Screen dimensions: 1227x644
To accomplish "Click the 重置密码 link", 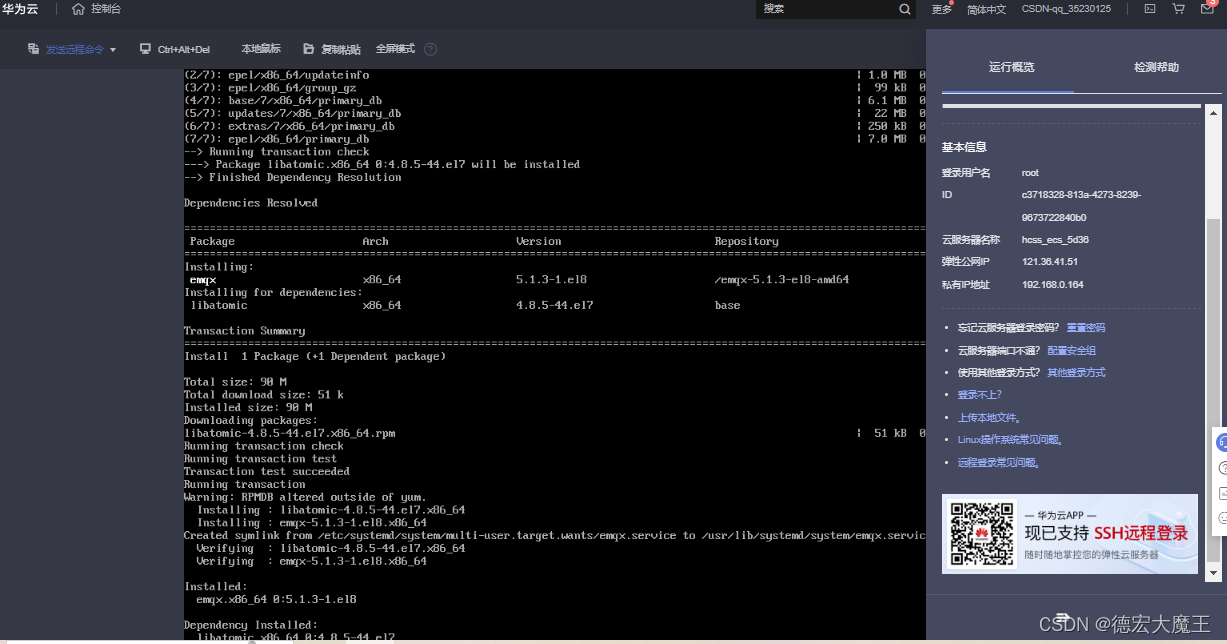I will (1086, 328).
